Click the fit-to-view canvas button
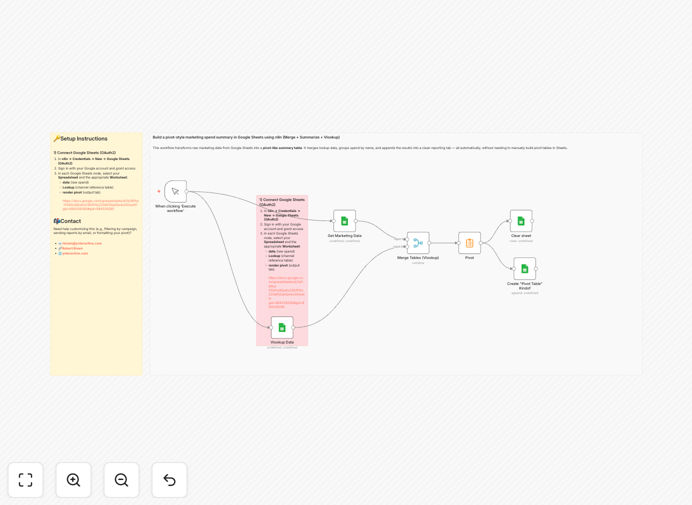Viewport: 692px width, 505px height. (26, 480)
